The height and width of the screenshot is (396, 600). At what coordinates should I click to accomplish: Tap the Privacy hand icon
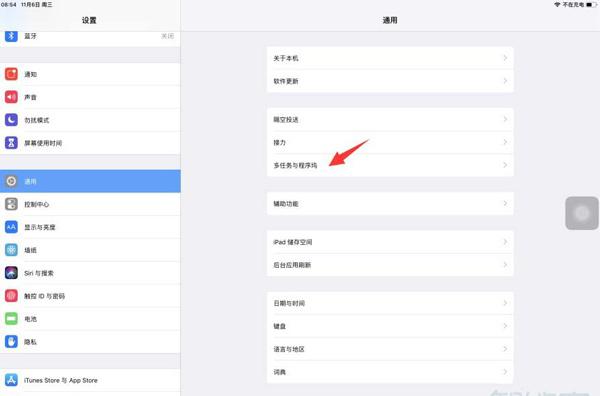coord(11,342)
